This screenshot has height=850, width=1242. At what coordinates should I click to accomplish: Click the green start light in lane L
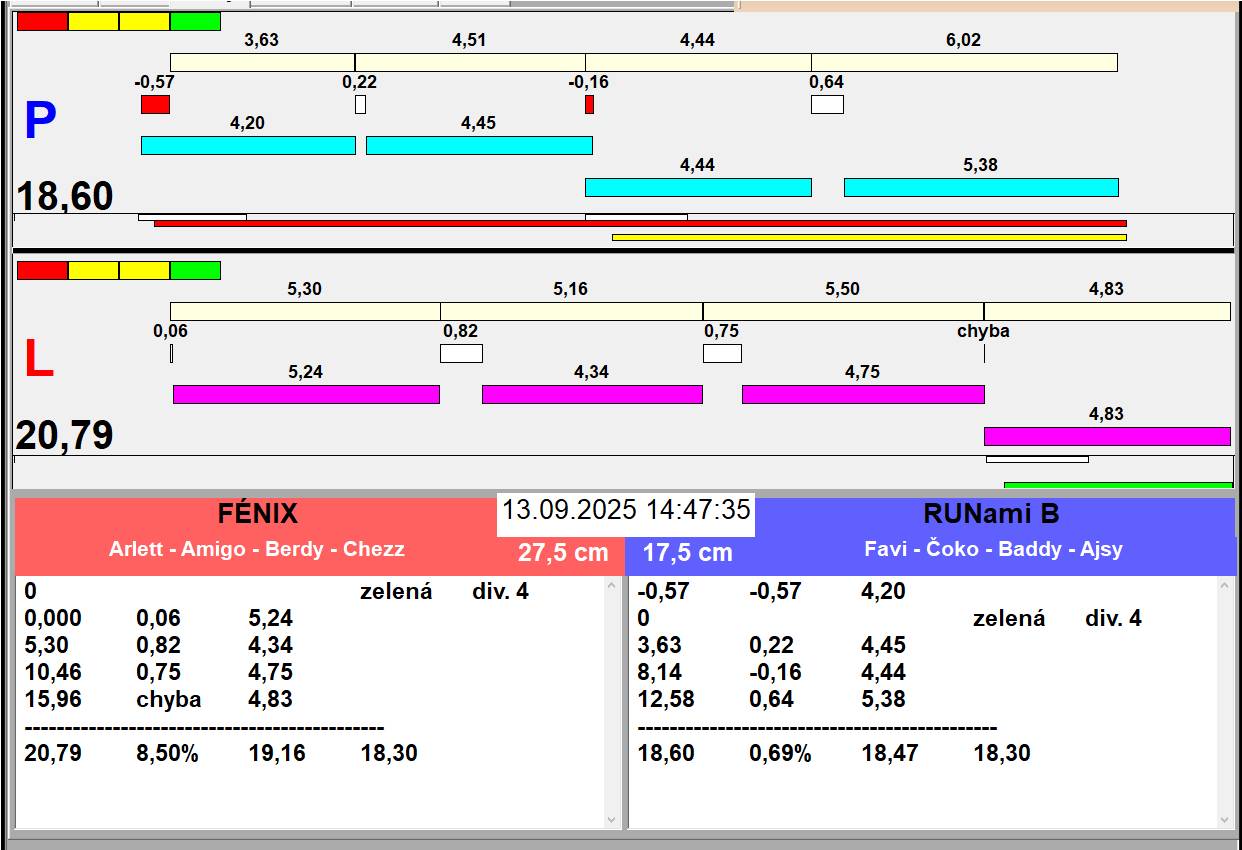(x=195, y=270)
